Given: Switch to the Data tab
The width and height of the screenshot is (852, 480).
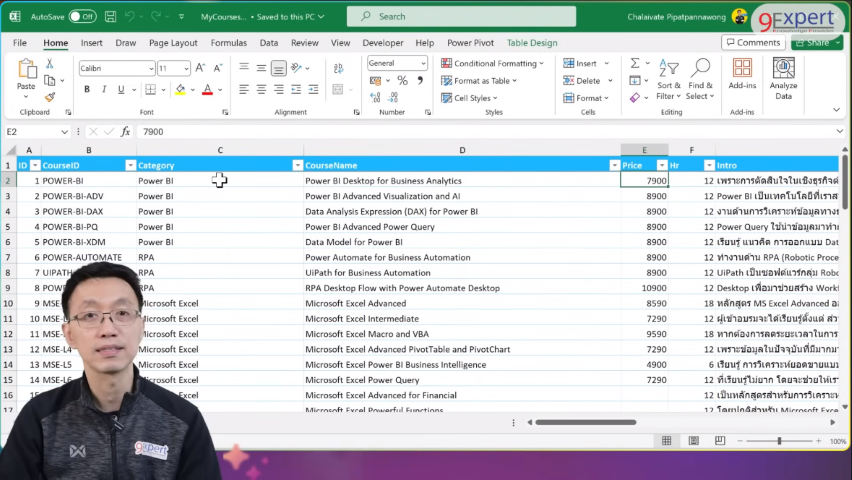Looking at the screenshot, I should pyautogui.click(x=268, y=42).
